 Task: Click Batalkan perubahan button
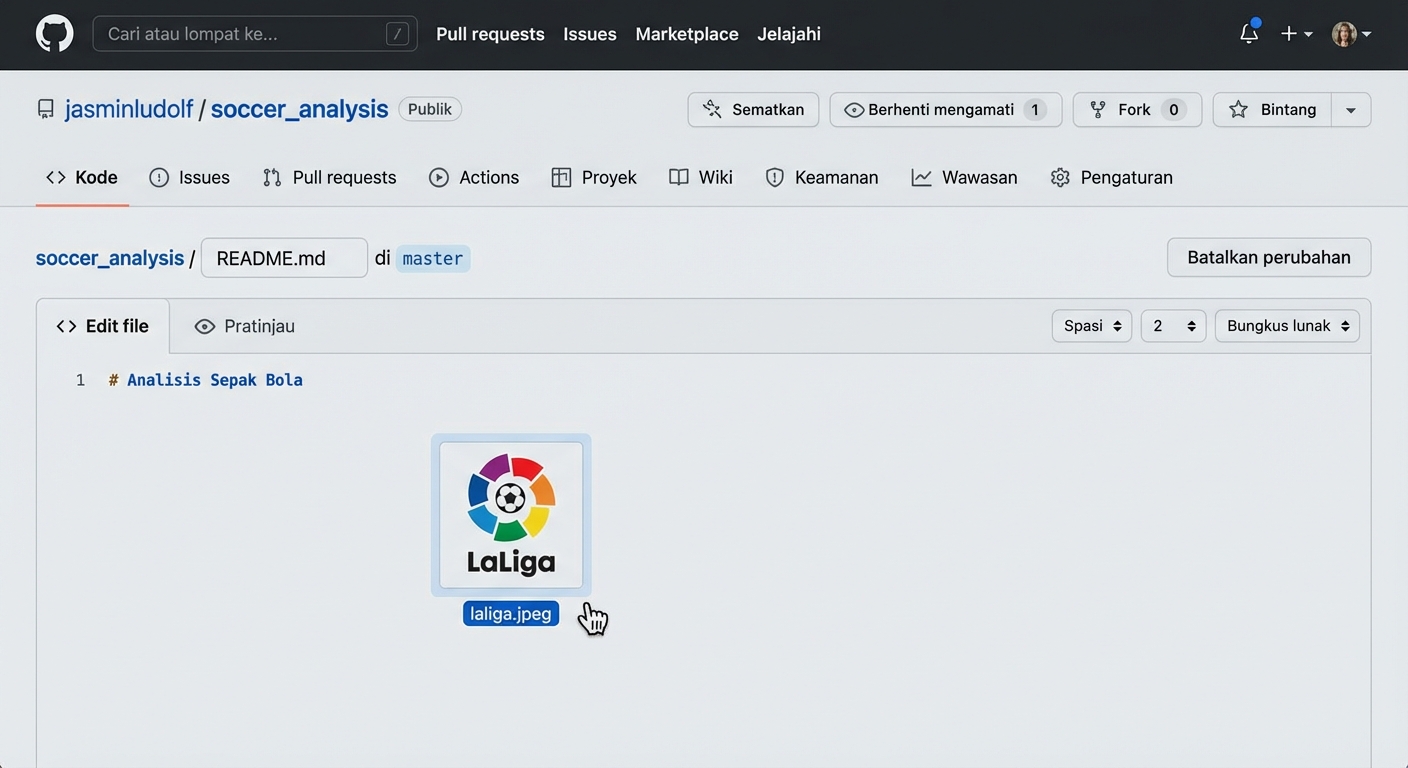tap(1269, 257)
